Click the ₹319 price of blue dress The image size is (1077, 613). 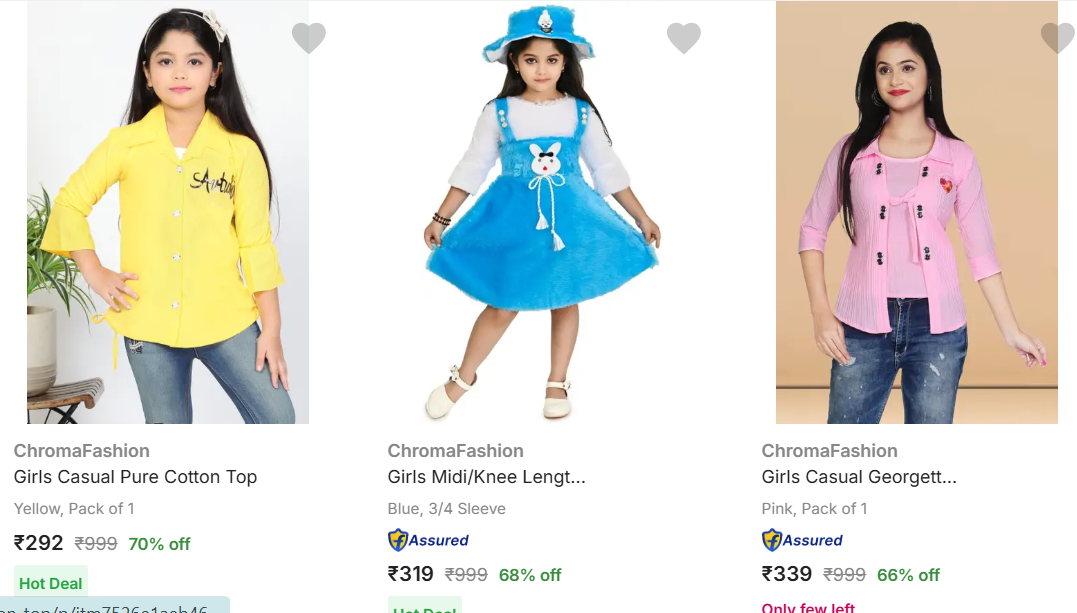(x=411, y=574)
